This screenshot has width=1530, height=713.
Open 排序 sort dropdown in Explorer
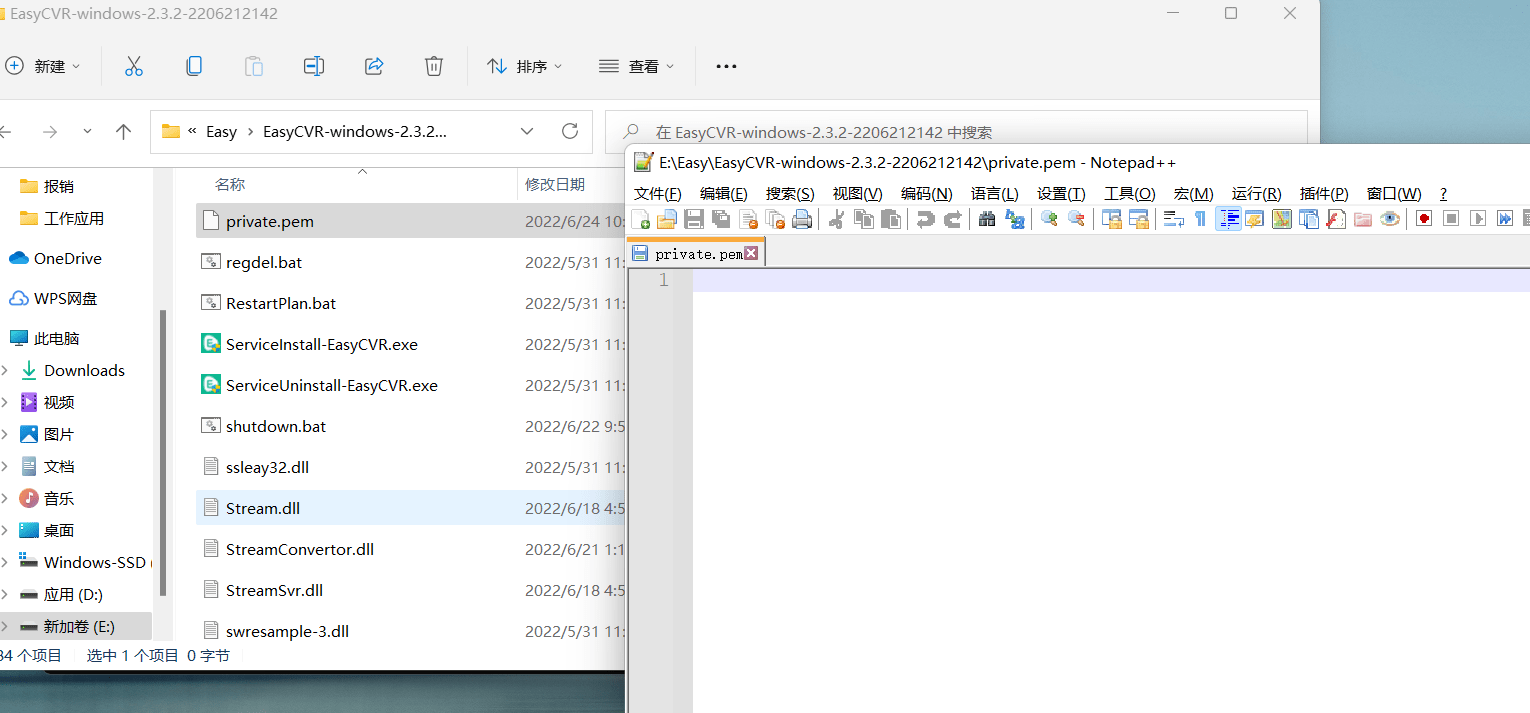525,66
